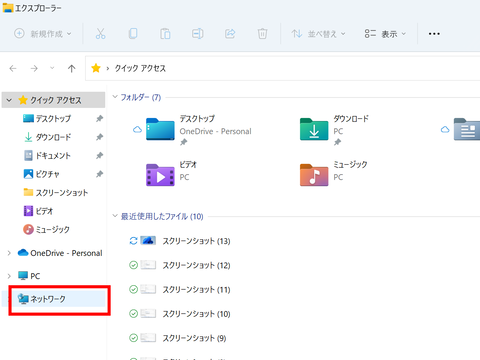Viewport: 480px width, 360px height.
Task: Click the star icon in address bar
Action: pos(96,68)
